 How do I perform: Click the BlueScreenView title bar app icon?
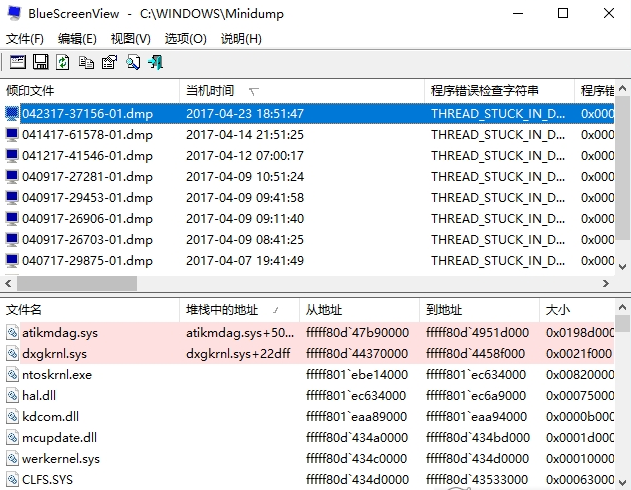[13, 13]
